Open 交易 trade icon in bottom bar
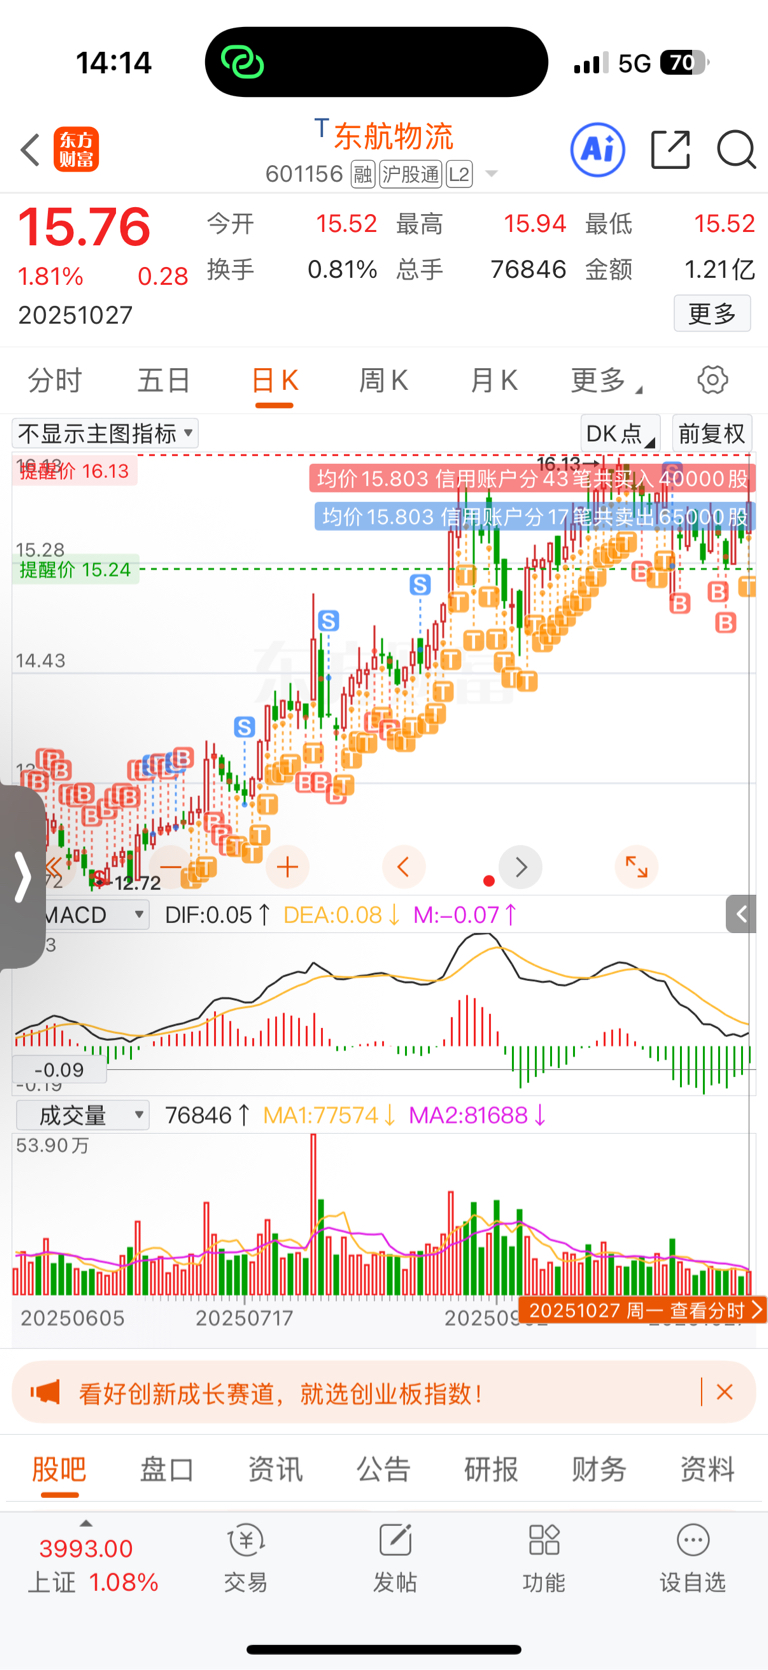 coord(245,1558)
